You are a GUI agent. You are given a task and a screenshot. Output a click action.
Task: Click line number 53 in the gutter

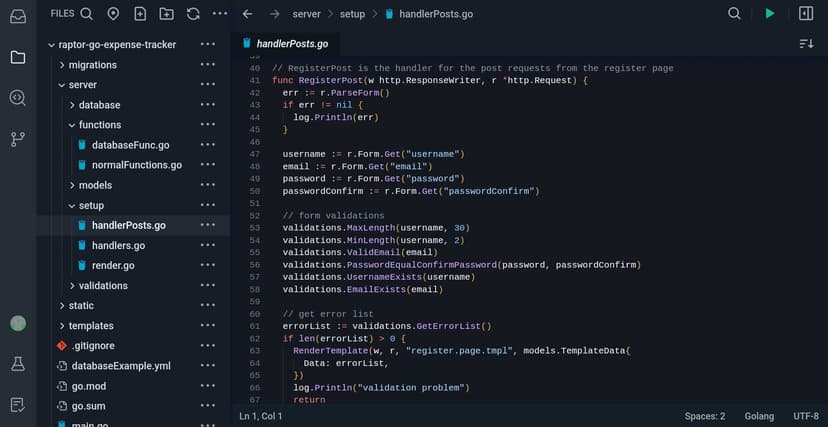pyautogui.click(x=255, y=228)
